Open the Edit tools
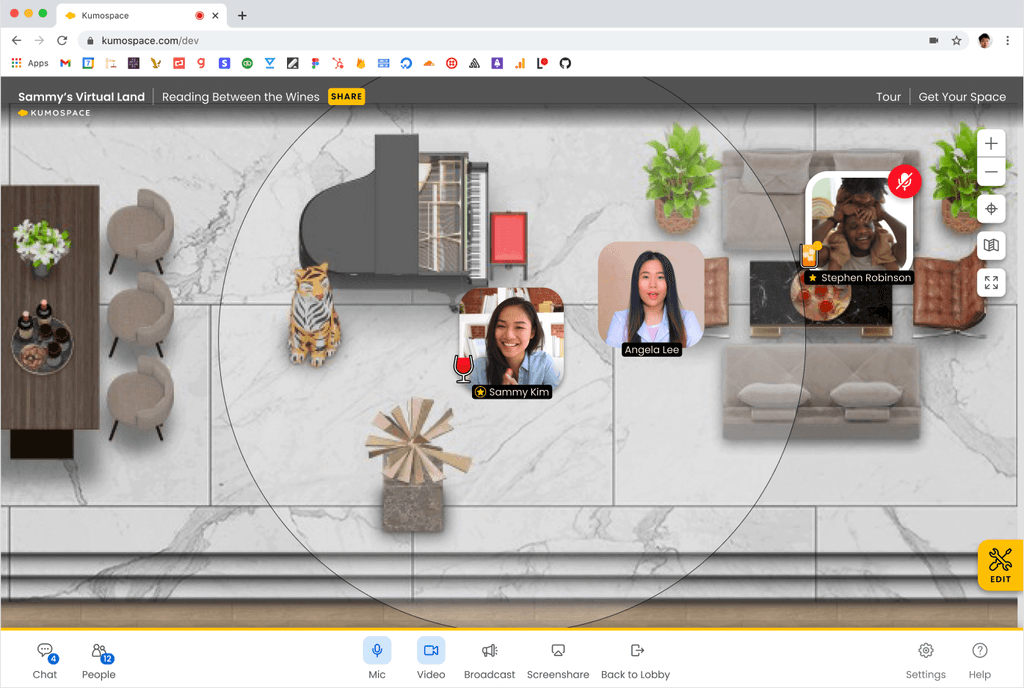The height and width of the screenshot is (688, 1024). coord(998,565)
